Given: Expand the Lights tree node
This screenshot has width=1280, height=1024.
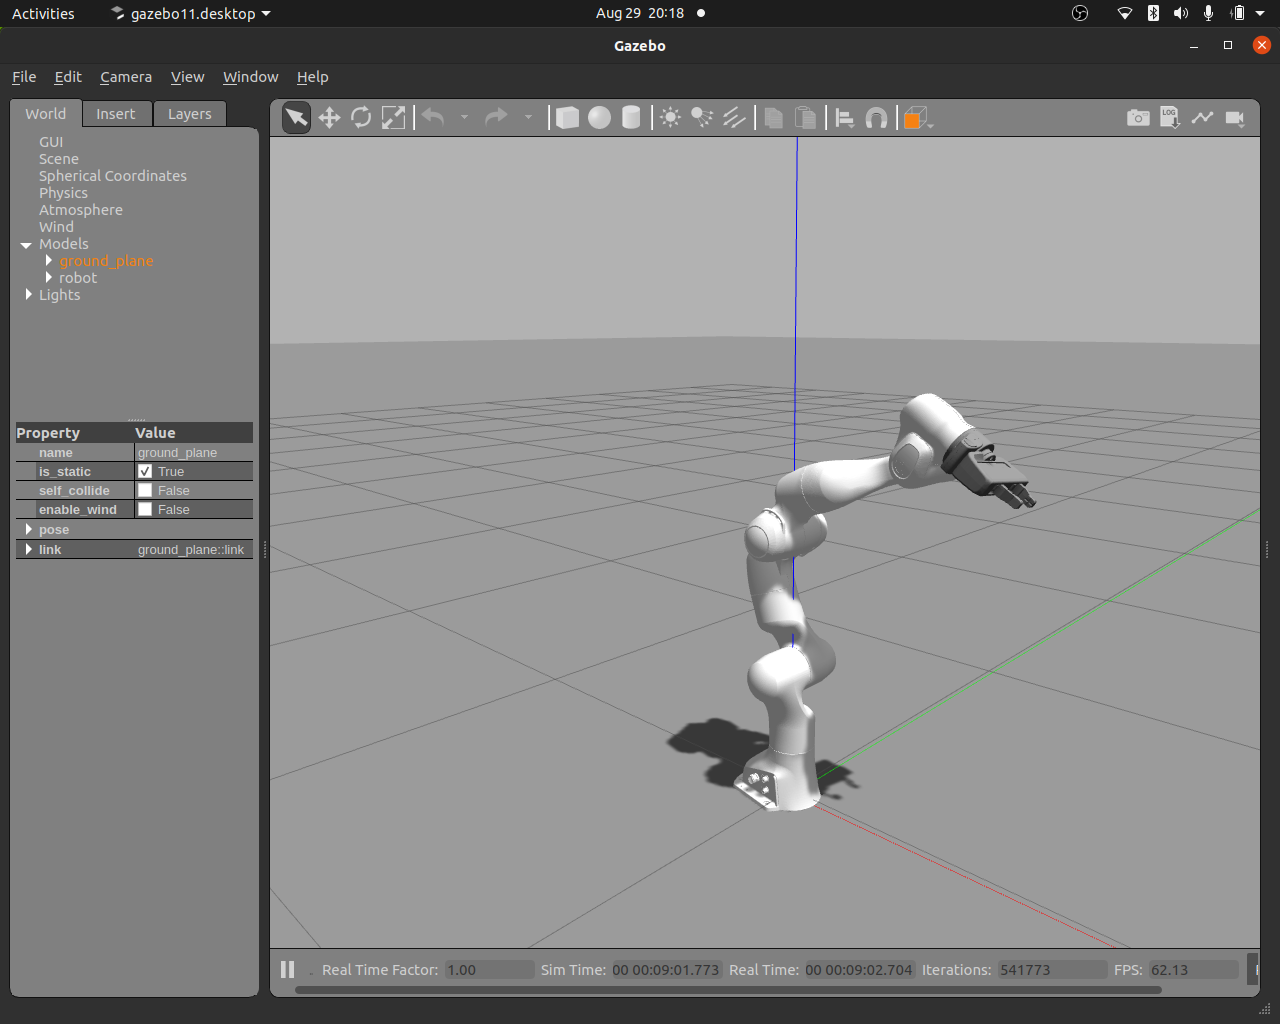Looking at the screenshot, I should point(28,294).
